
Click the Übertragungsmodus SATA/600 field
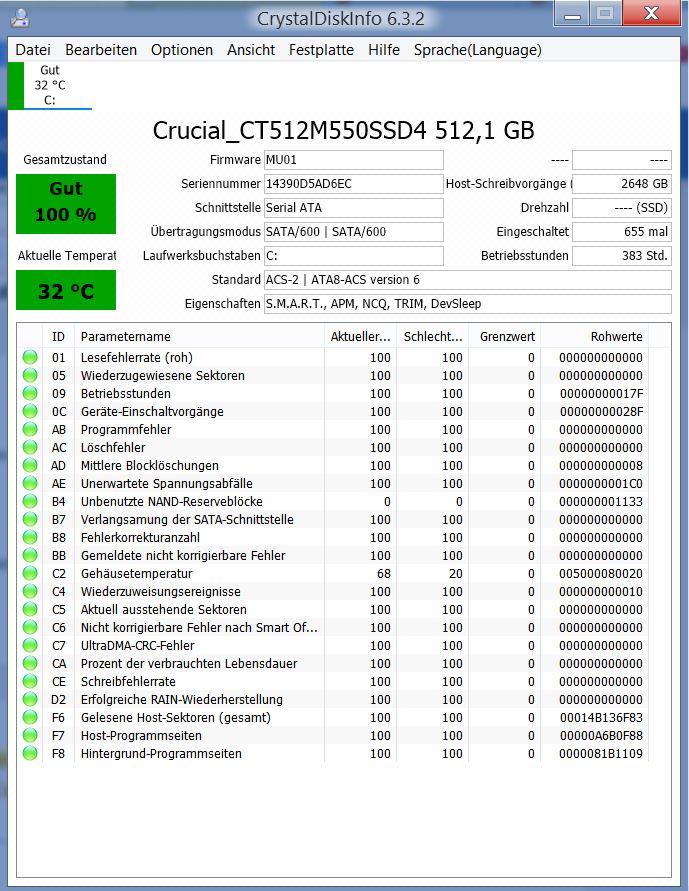(x=353, y=231)
